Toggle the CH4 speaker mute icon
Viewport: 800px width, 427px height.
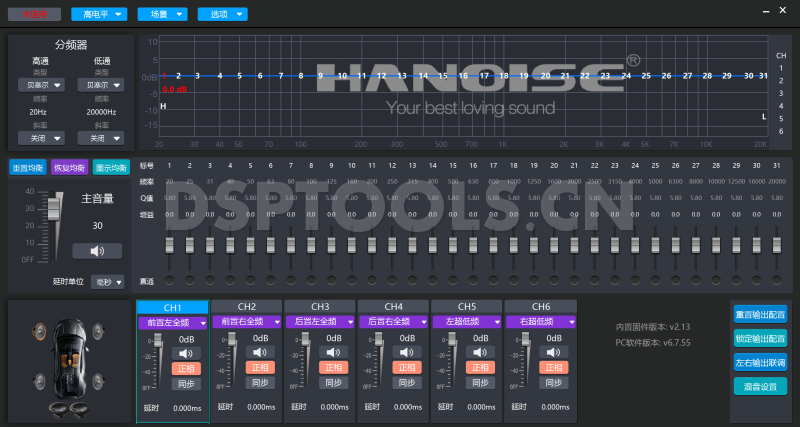click(408, 352)
